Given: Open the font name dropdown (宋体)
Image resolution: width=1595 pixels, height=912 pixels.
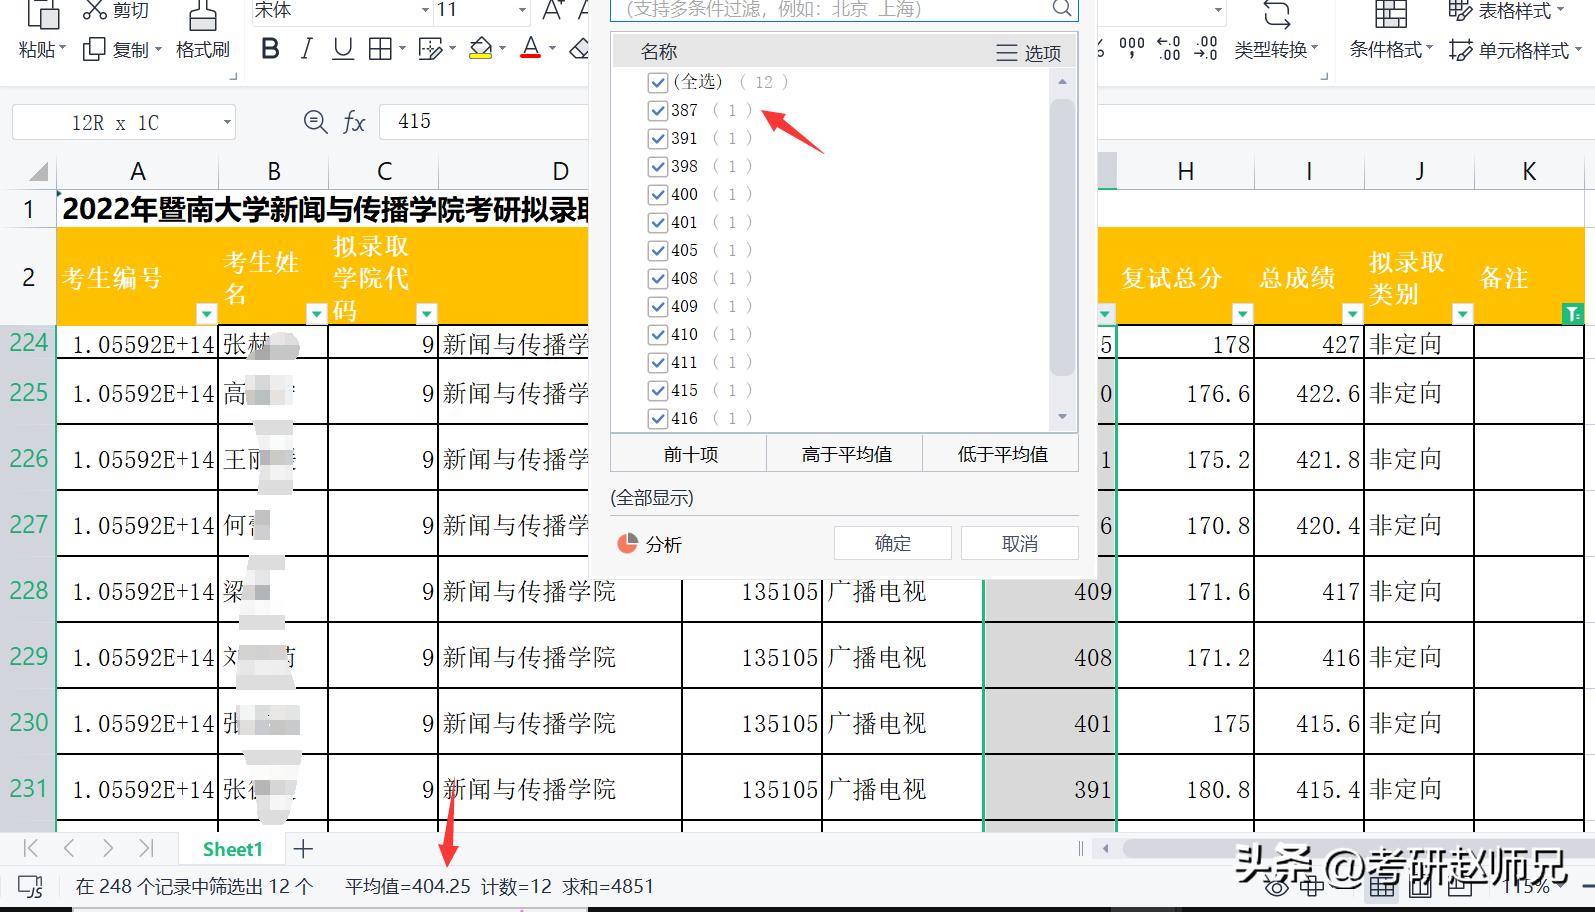Looking at the screenshot, I should tap(425, 10).
